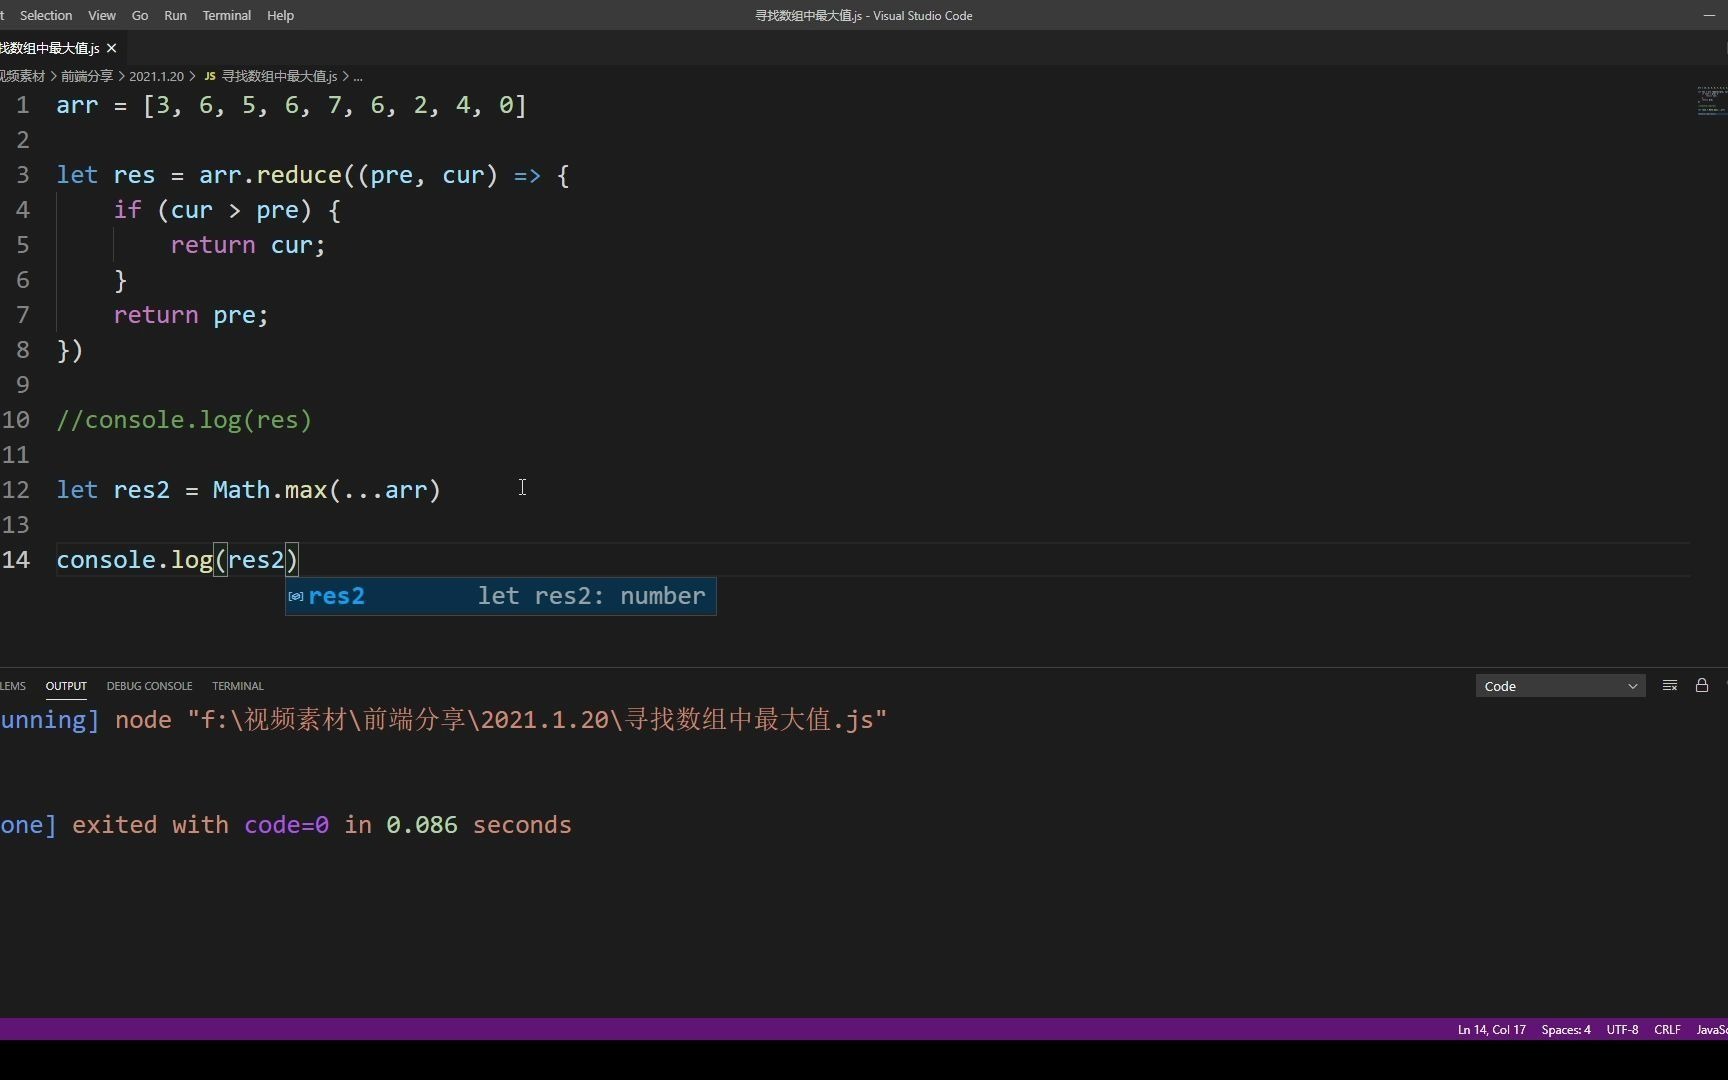
Task: Clear the output panel contents
Action: tap(1670, 686)
